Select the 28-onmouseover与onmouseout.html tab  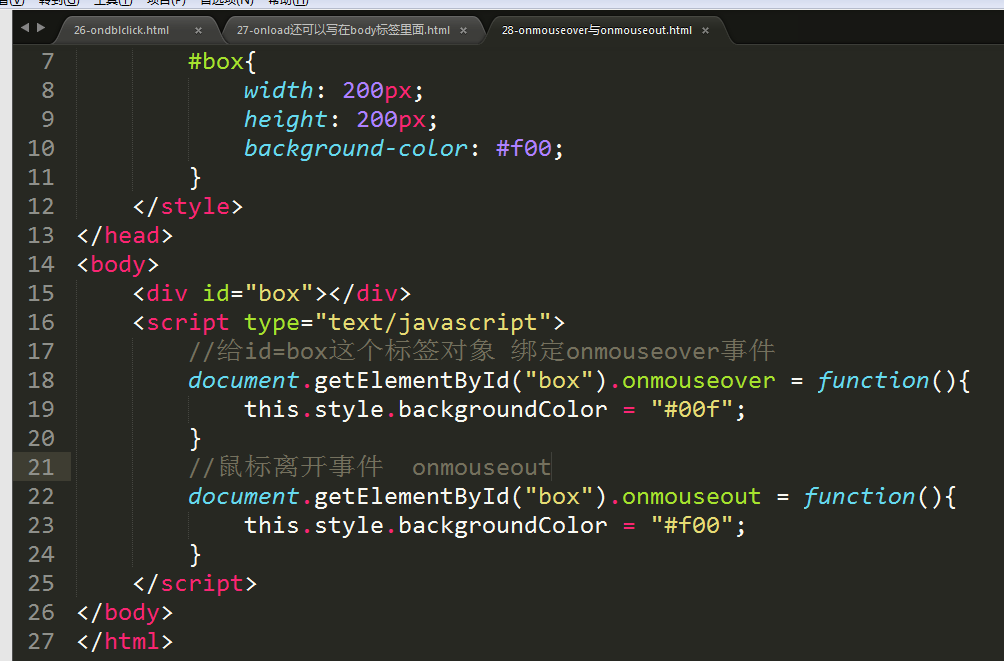(597, 30)
